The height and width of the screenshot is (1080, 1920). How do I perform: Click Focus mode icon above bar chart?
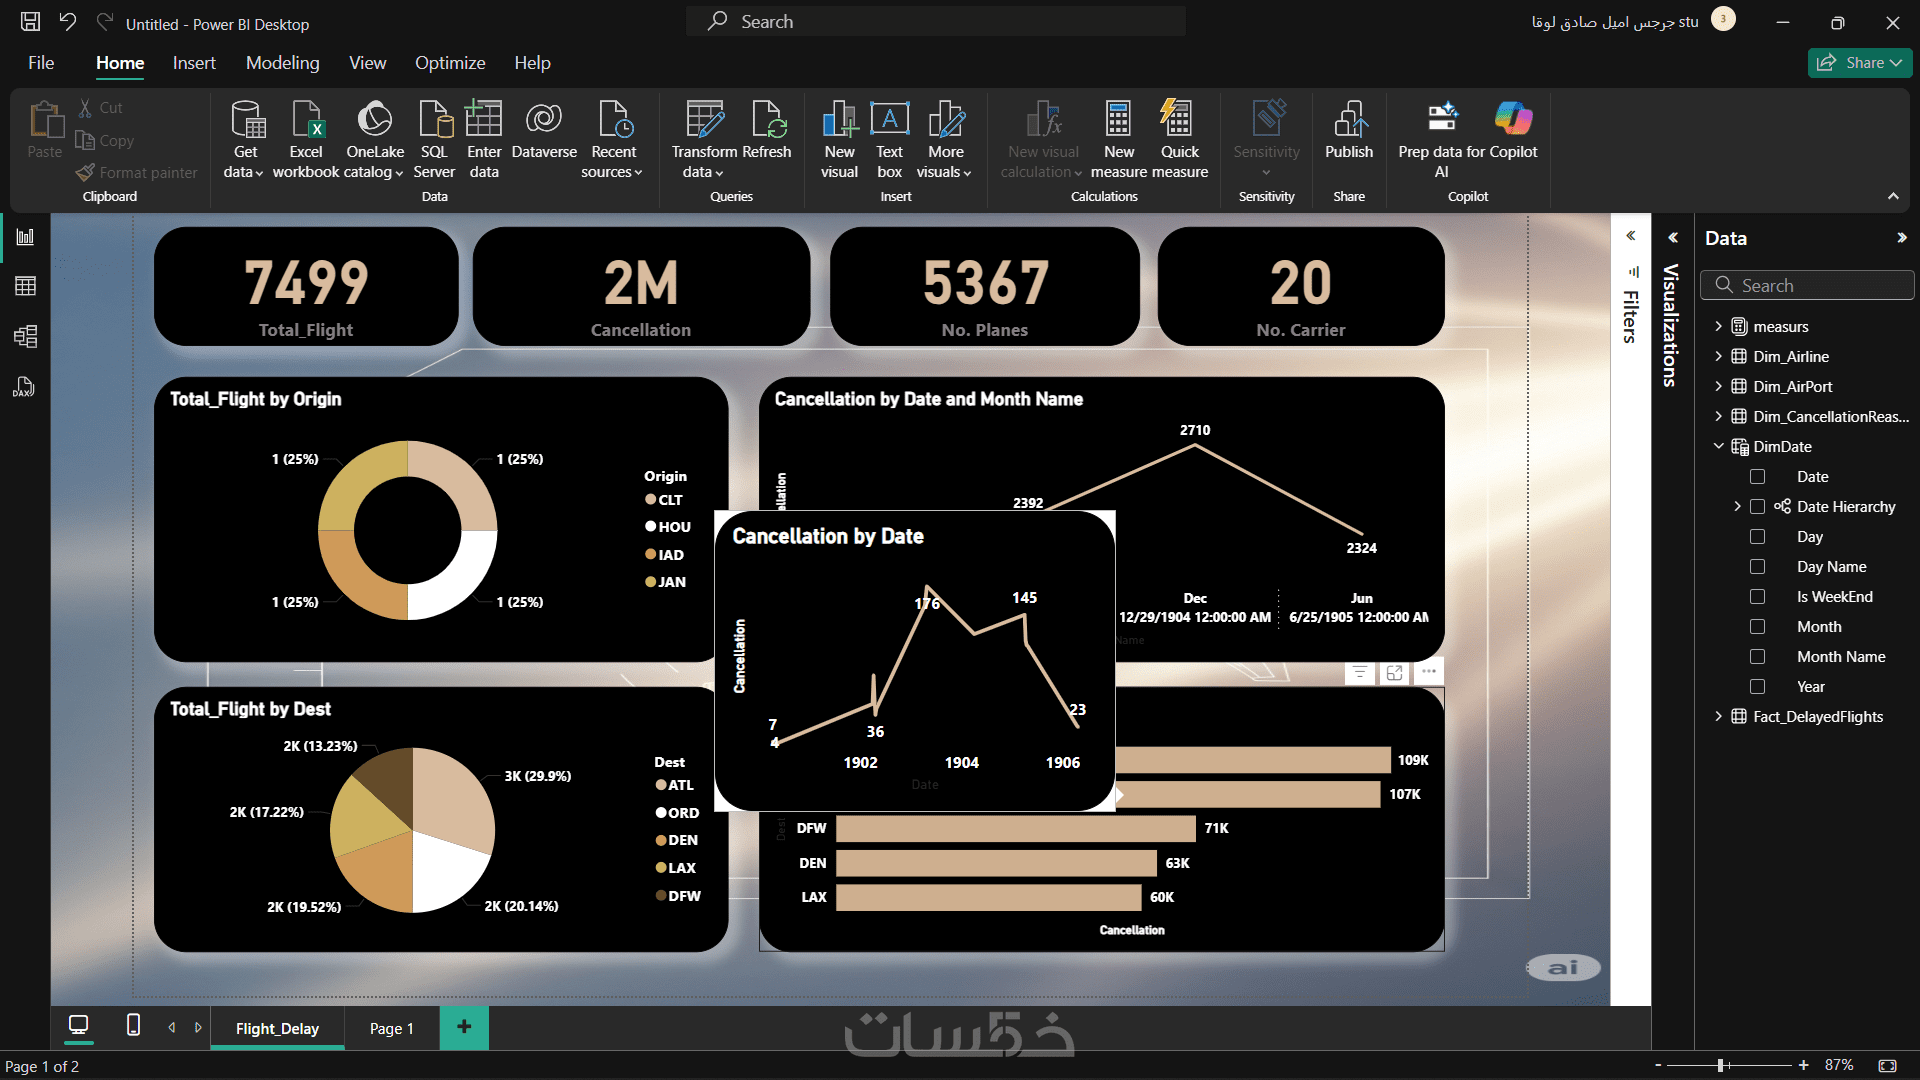[1394, 673]
